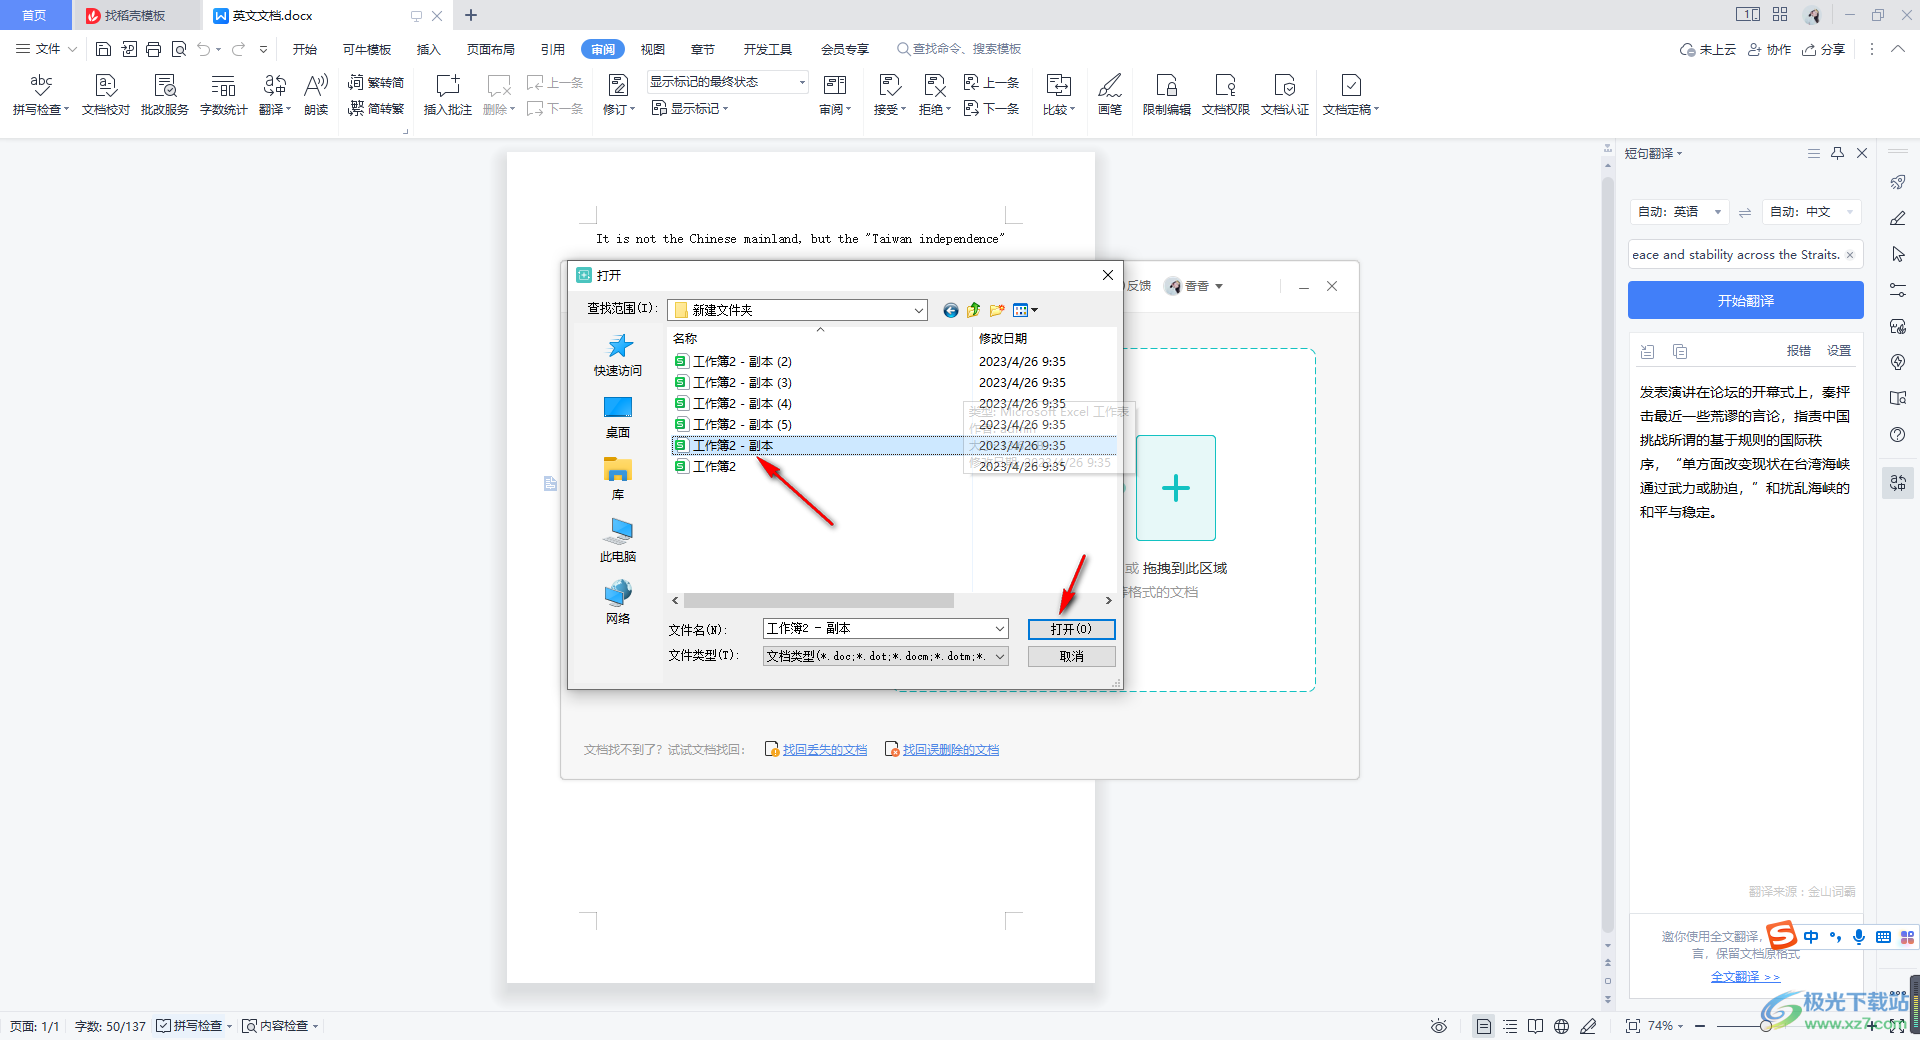Click the 取消 button in dialog
1920x1040 pixels.
click(x=1071, y=656)
